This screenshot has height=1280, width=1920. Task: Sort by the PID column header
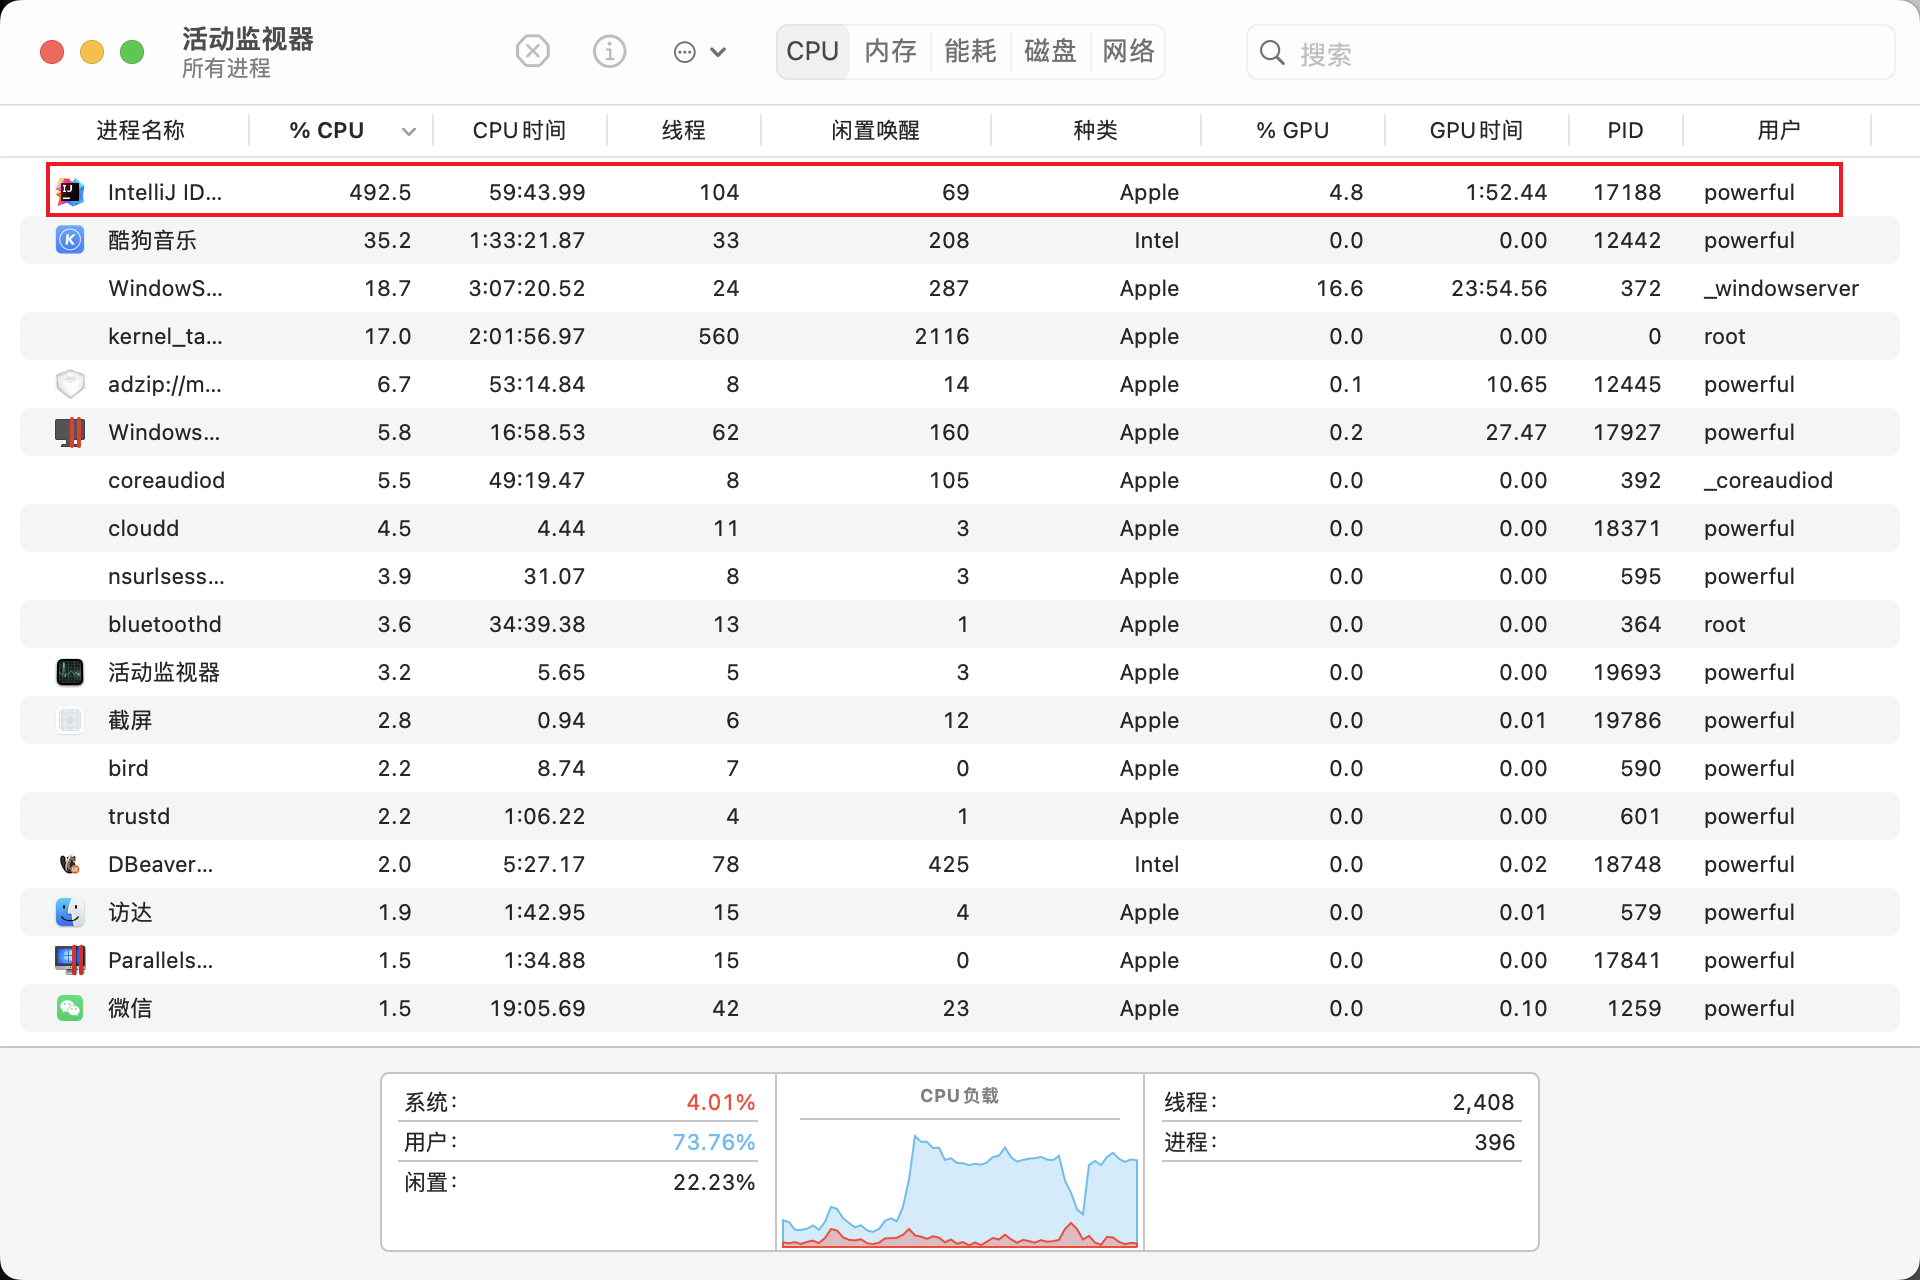[x=1625, y=130]
